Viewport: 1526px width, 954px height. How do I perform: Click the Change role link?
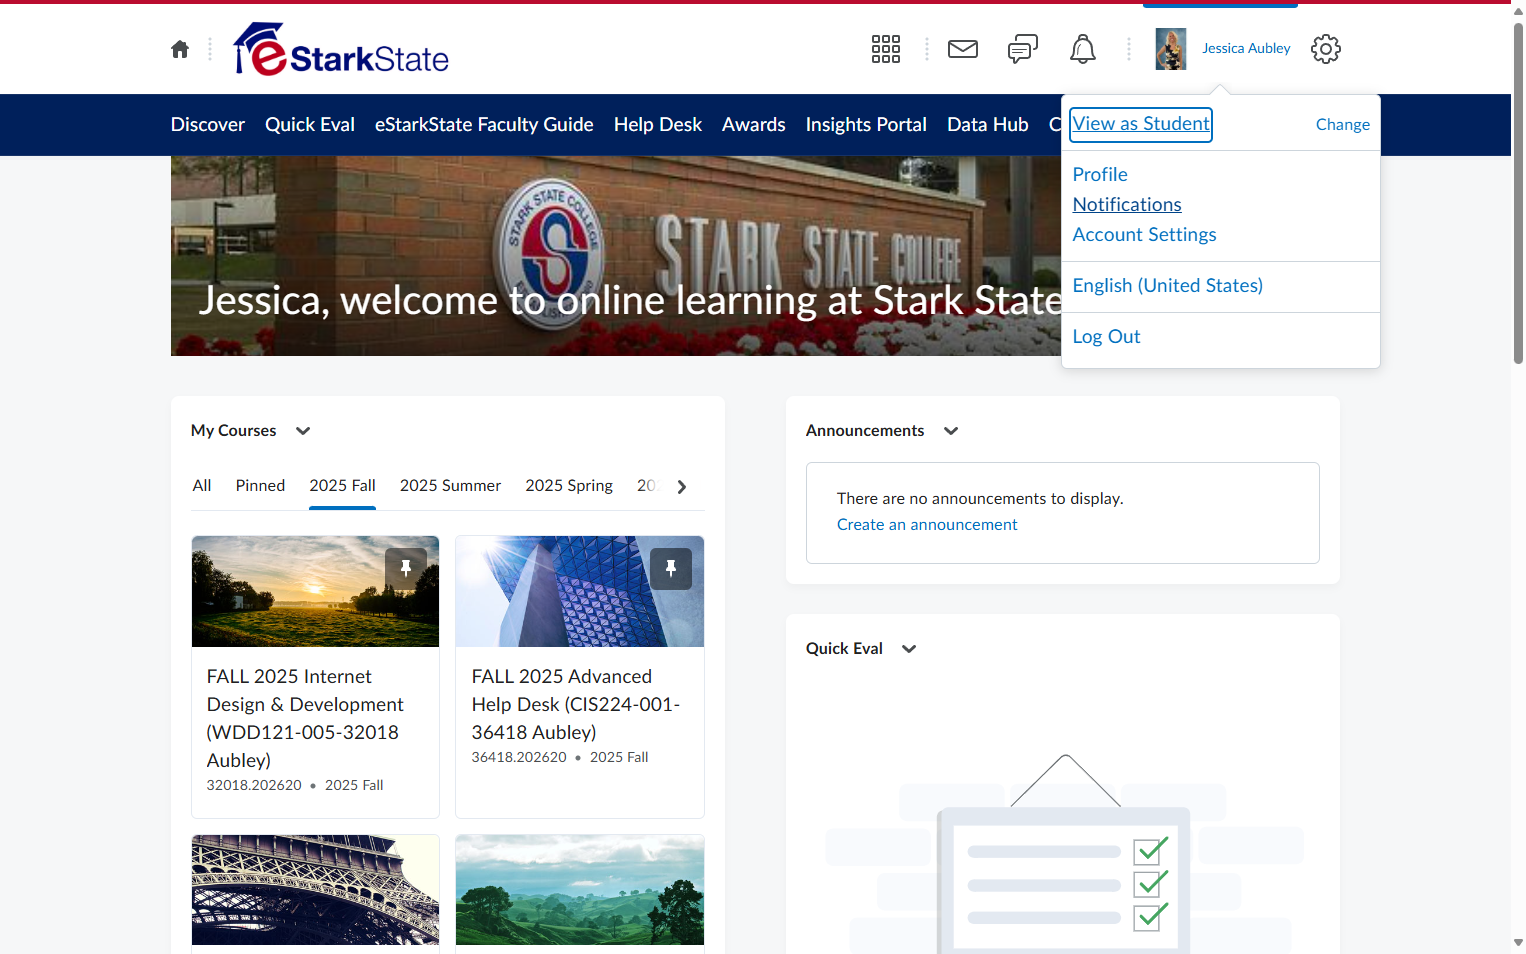pos(1343,125)
